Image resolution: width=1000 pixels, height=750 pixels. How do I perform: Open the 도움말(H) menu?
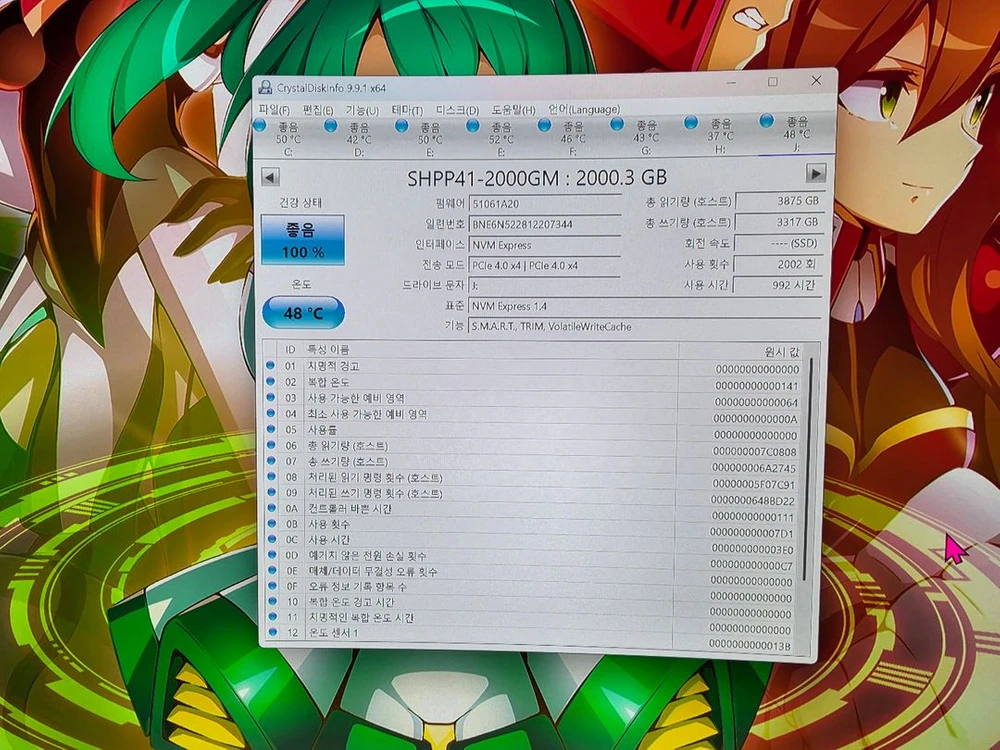(x=513, y=110)
